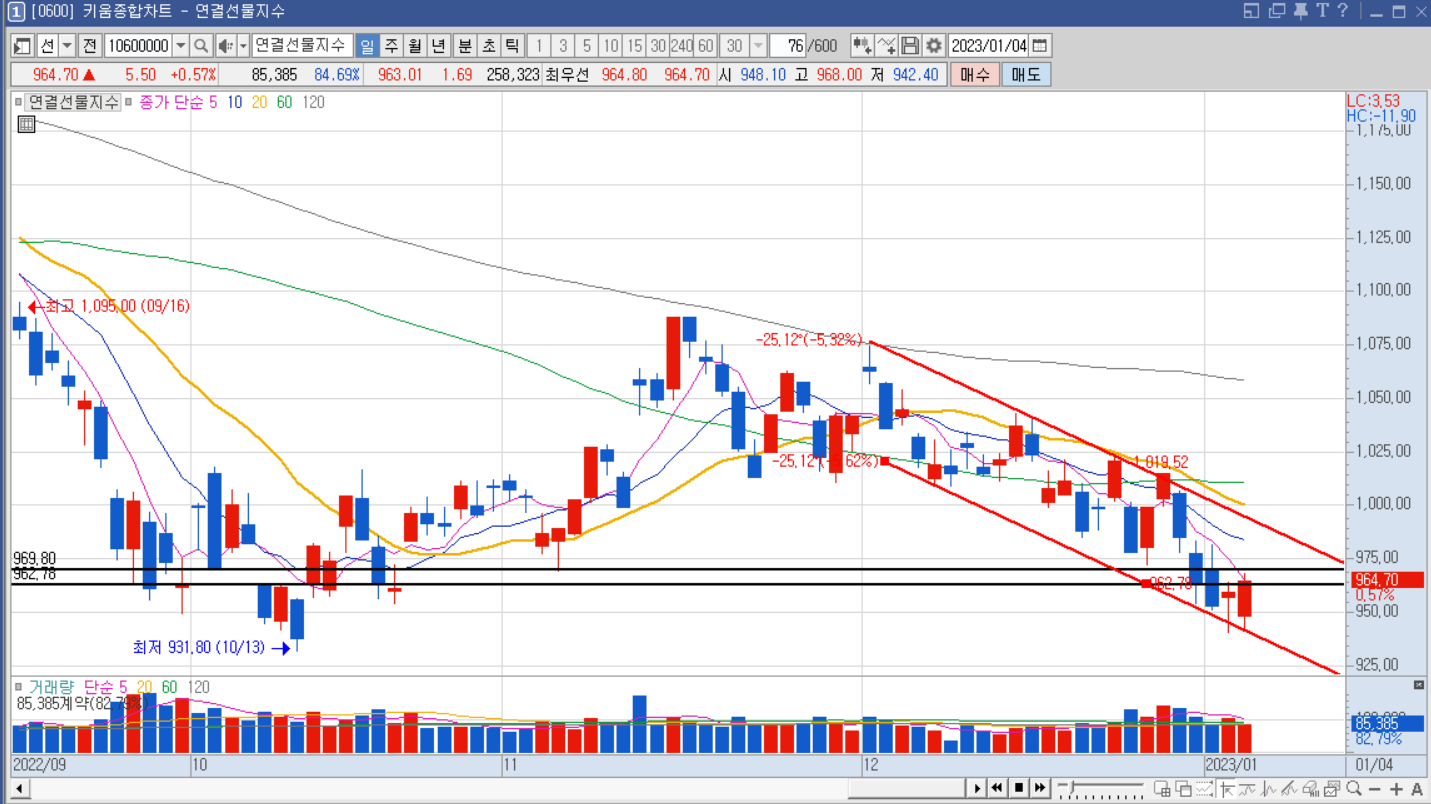This screenshot has height=804, width=1431.
Task: Open chart settings gear icon
Action: coord(934,46)
